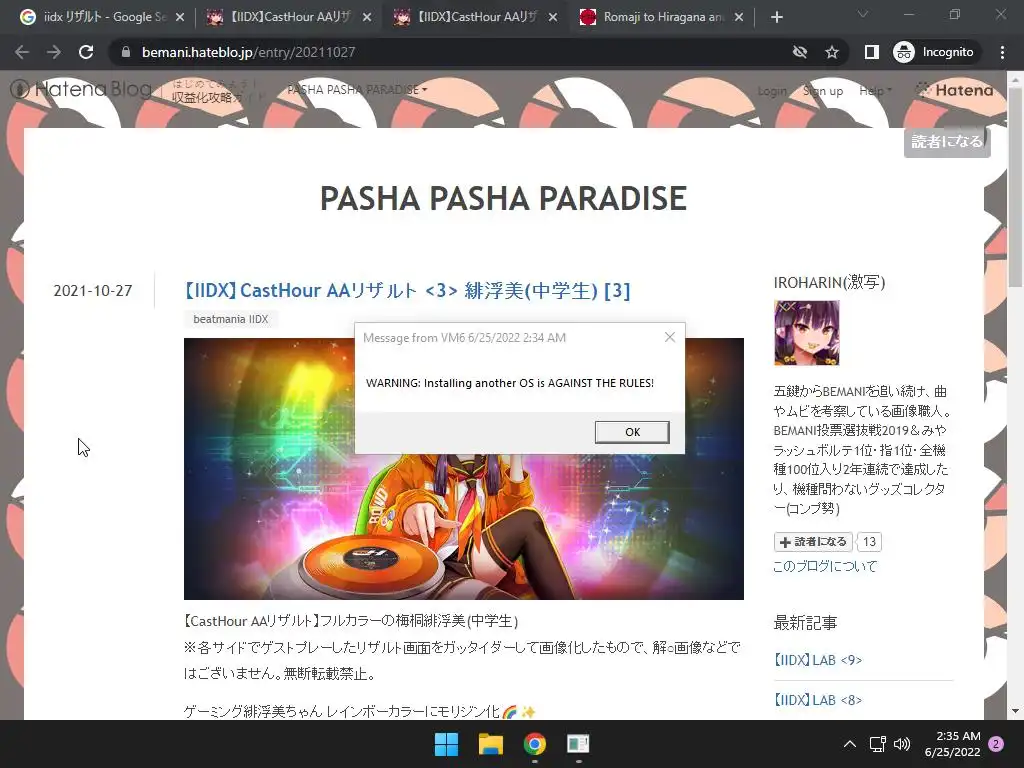Open the clock showing 2:35 AM
Image resolution: width=1024 pixels, height=768 pixels.
(x=952, y=744)
